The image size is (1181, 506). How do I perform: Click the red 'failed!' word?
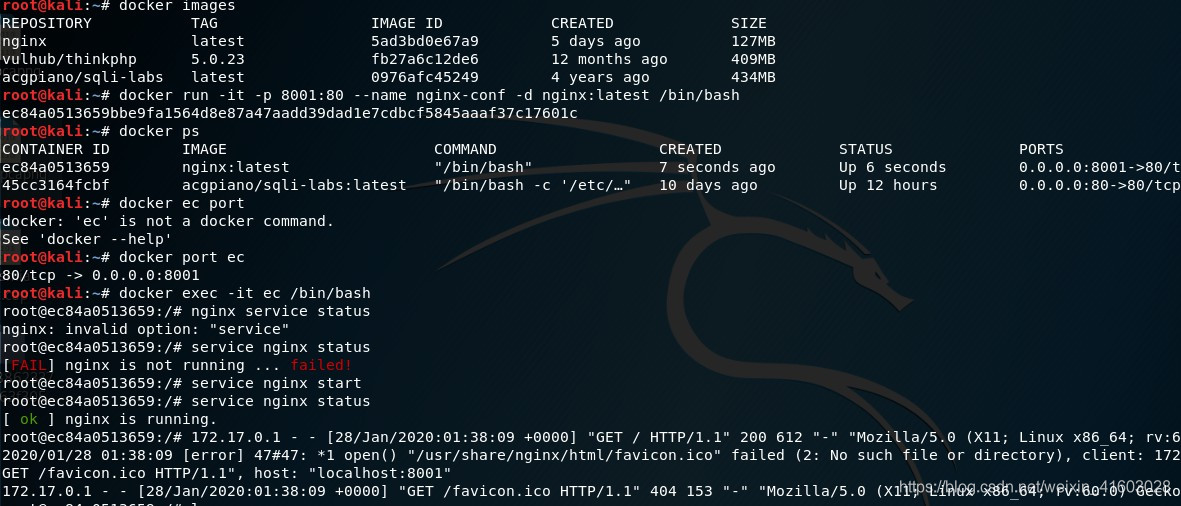click(322, 366)
